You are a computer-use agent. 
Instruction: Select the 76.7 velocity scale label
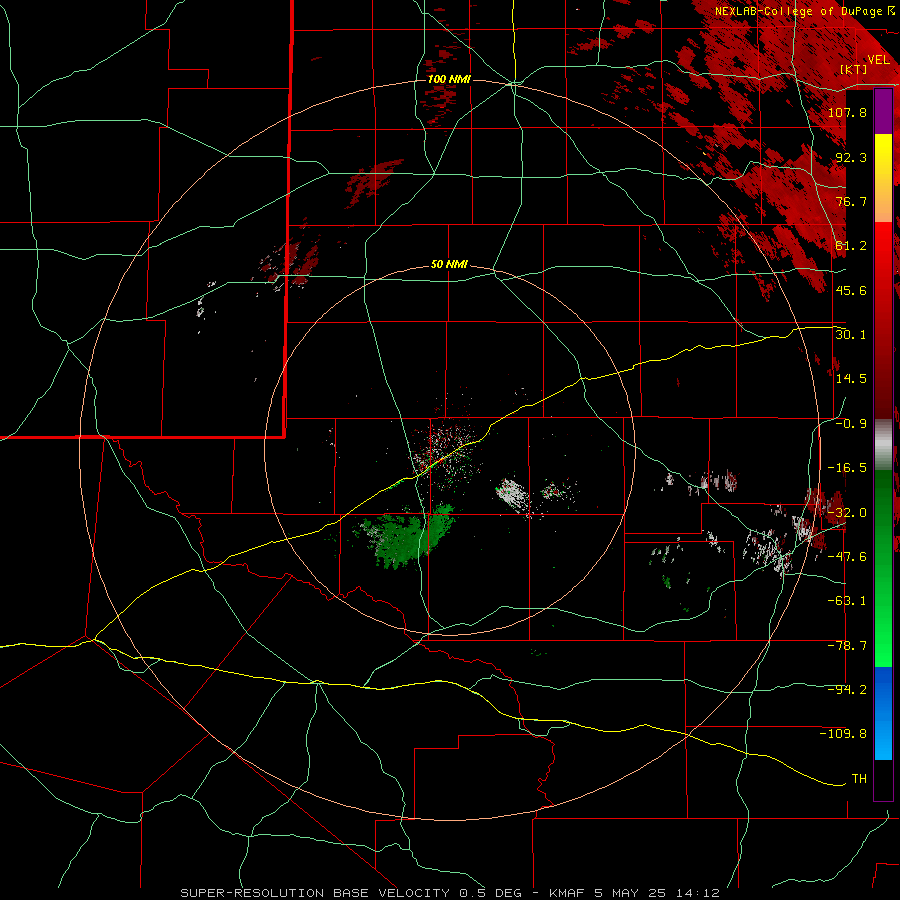pyautogui.click(x=851, y=201)
